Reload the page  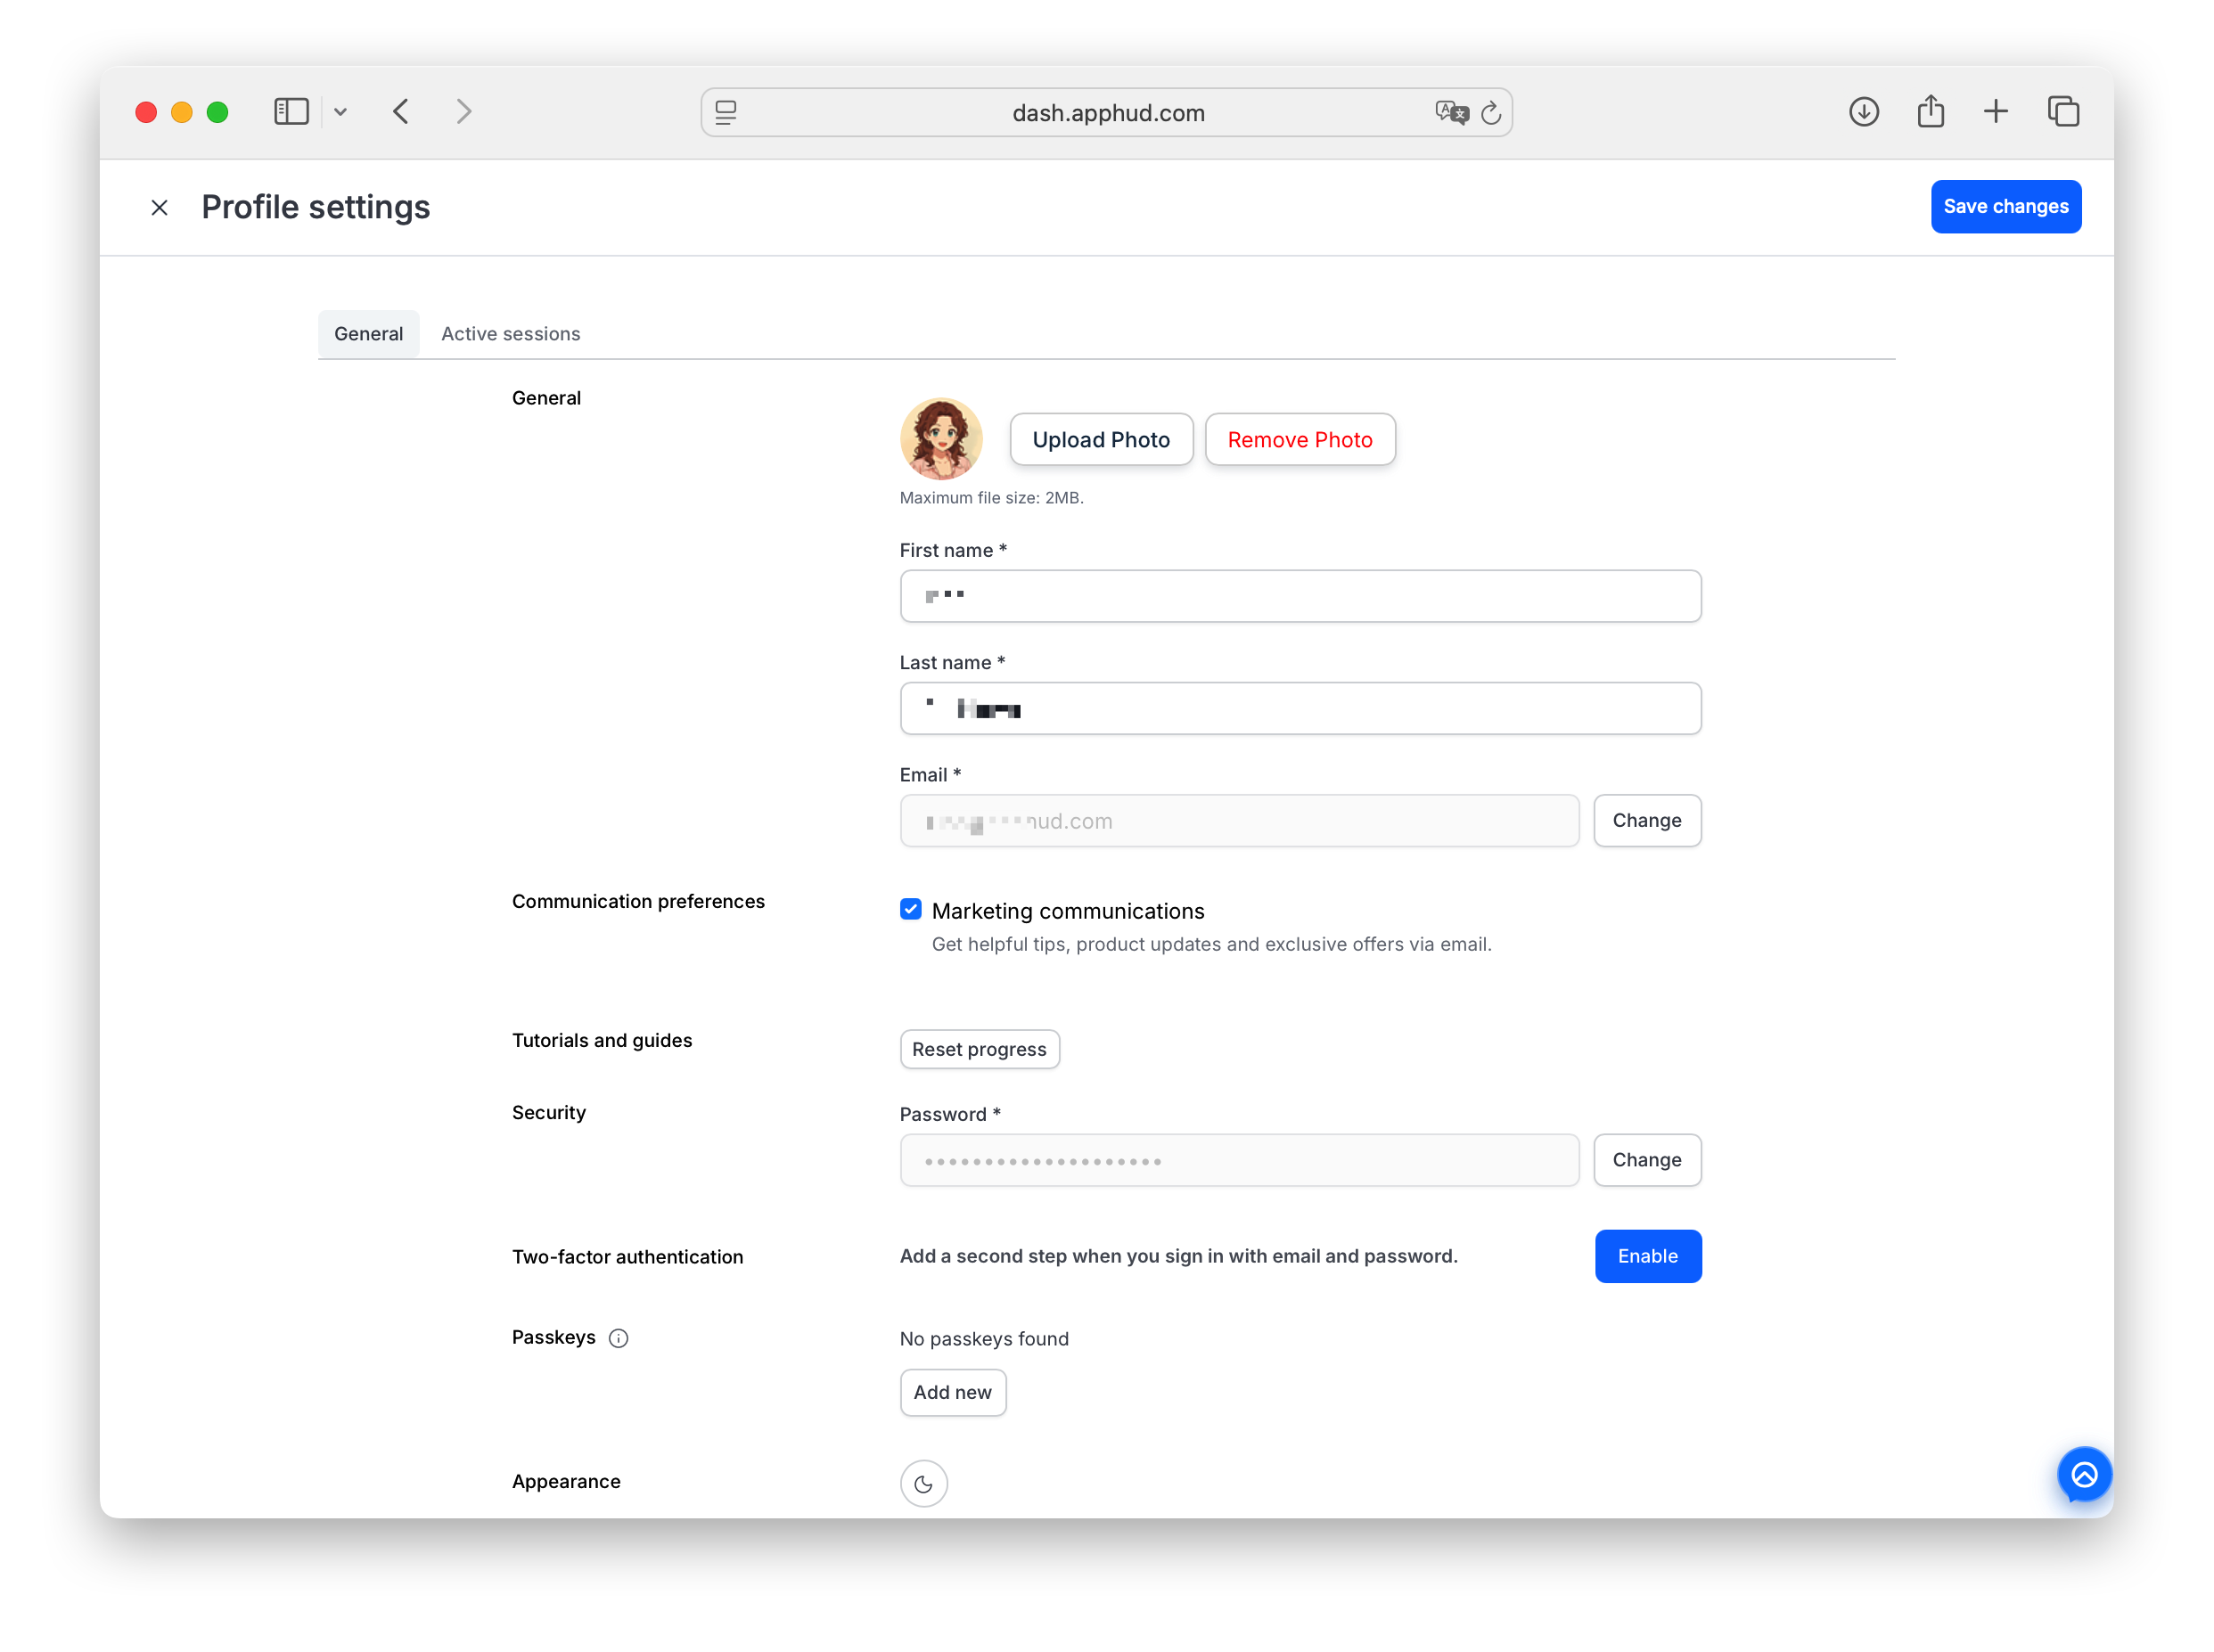1490,112
